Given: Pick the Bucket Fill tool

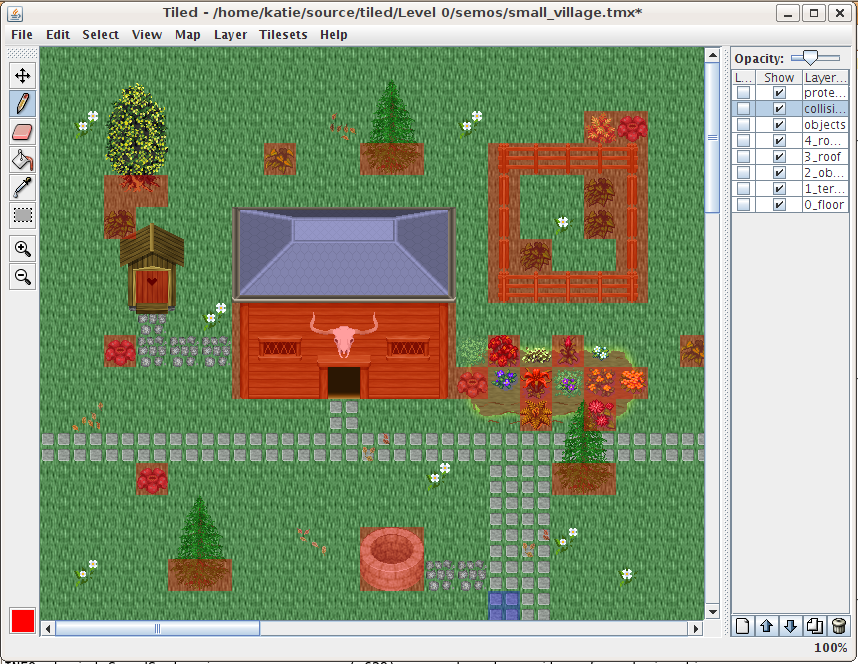Looking at the screenshot, I should click(x=22, y=159).
